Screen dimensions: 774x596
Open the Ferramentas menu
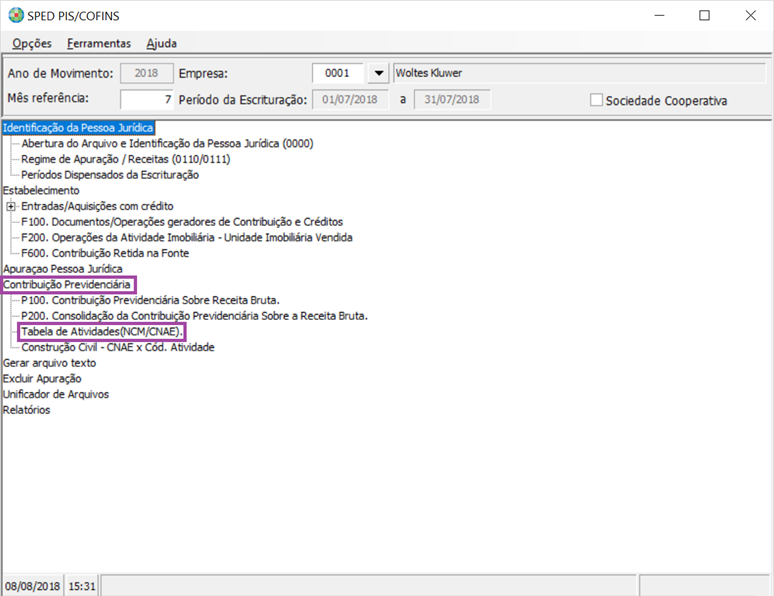pyautogui.click(x=98, y=43)
